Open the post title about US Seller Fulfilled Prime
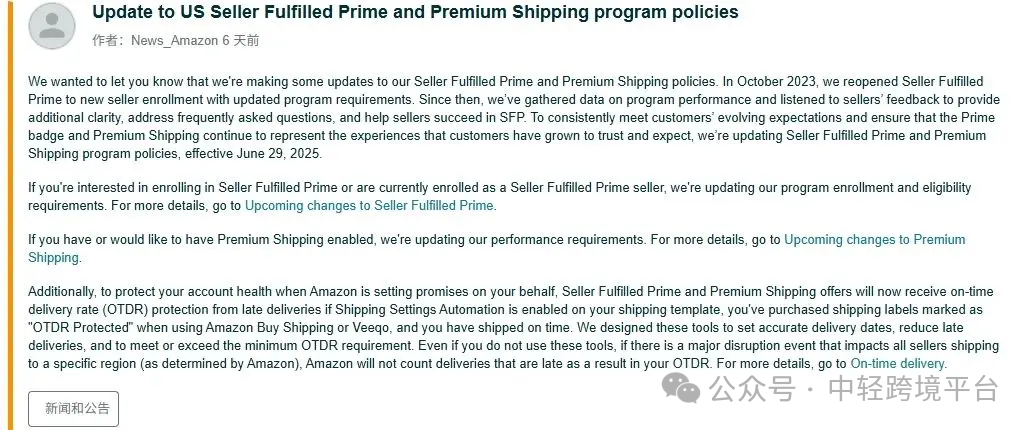Viewport: 1032px width, 430px height. click(415, 12)
